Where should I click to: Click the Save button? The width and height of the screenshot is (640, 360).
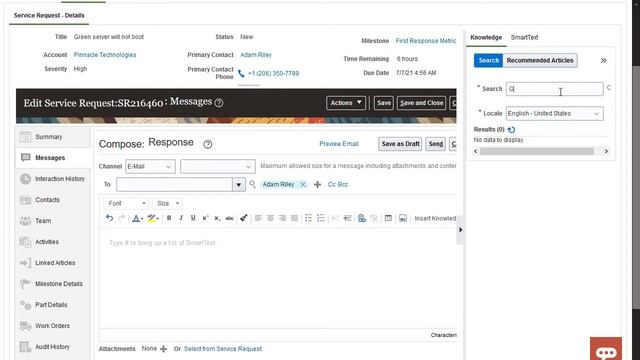click(x=383, y=103)
